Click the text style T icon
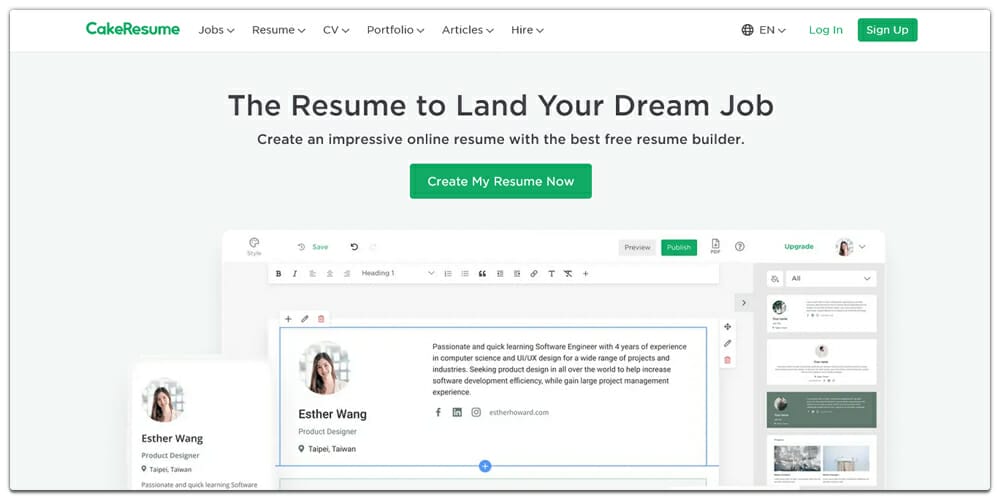This screenshot has width=1000, height=500. [x=551, y=274]
